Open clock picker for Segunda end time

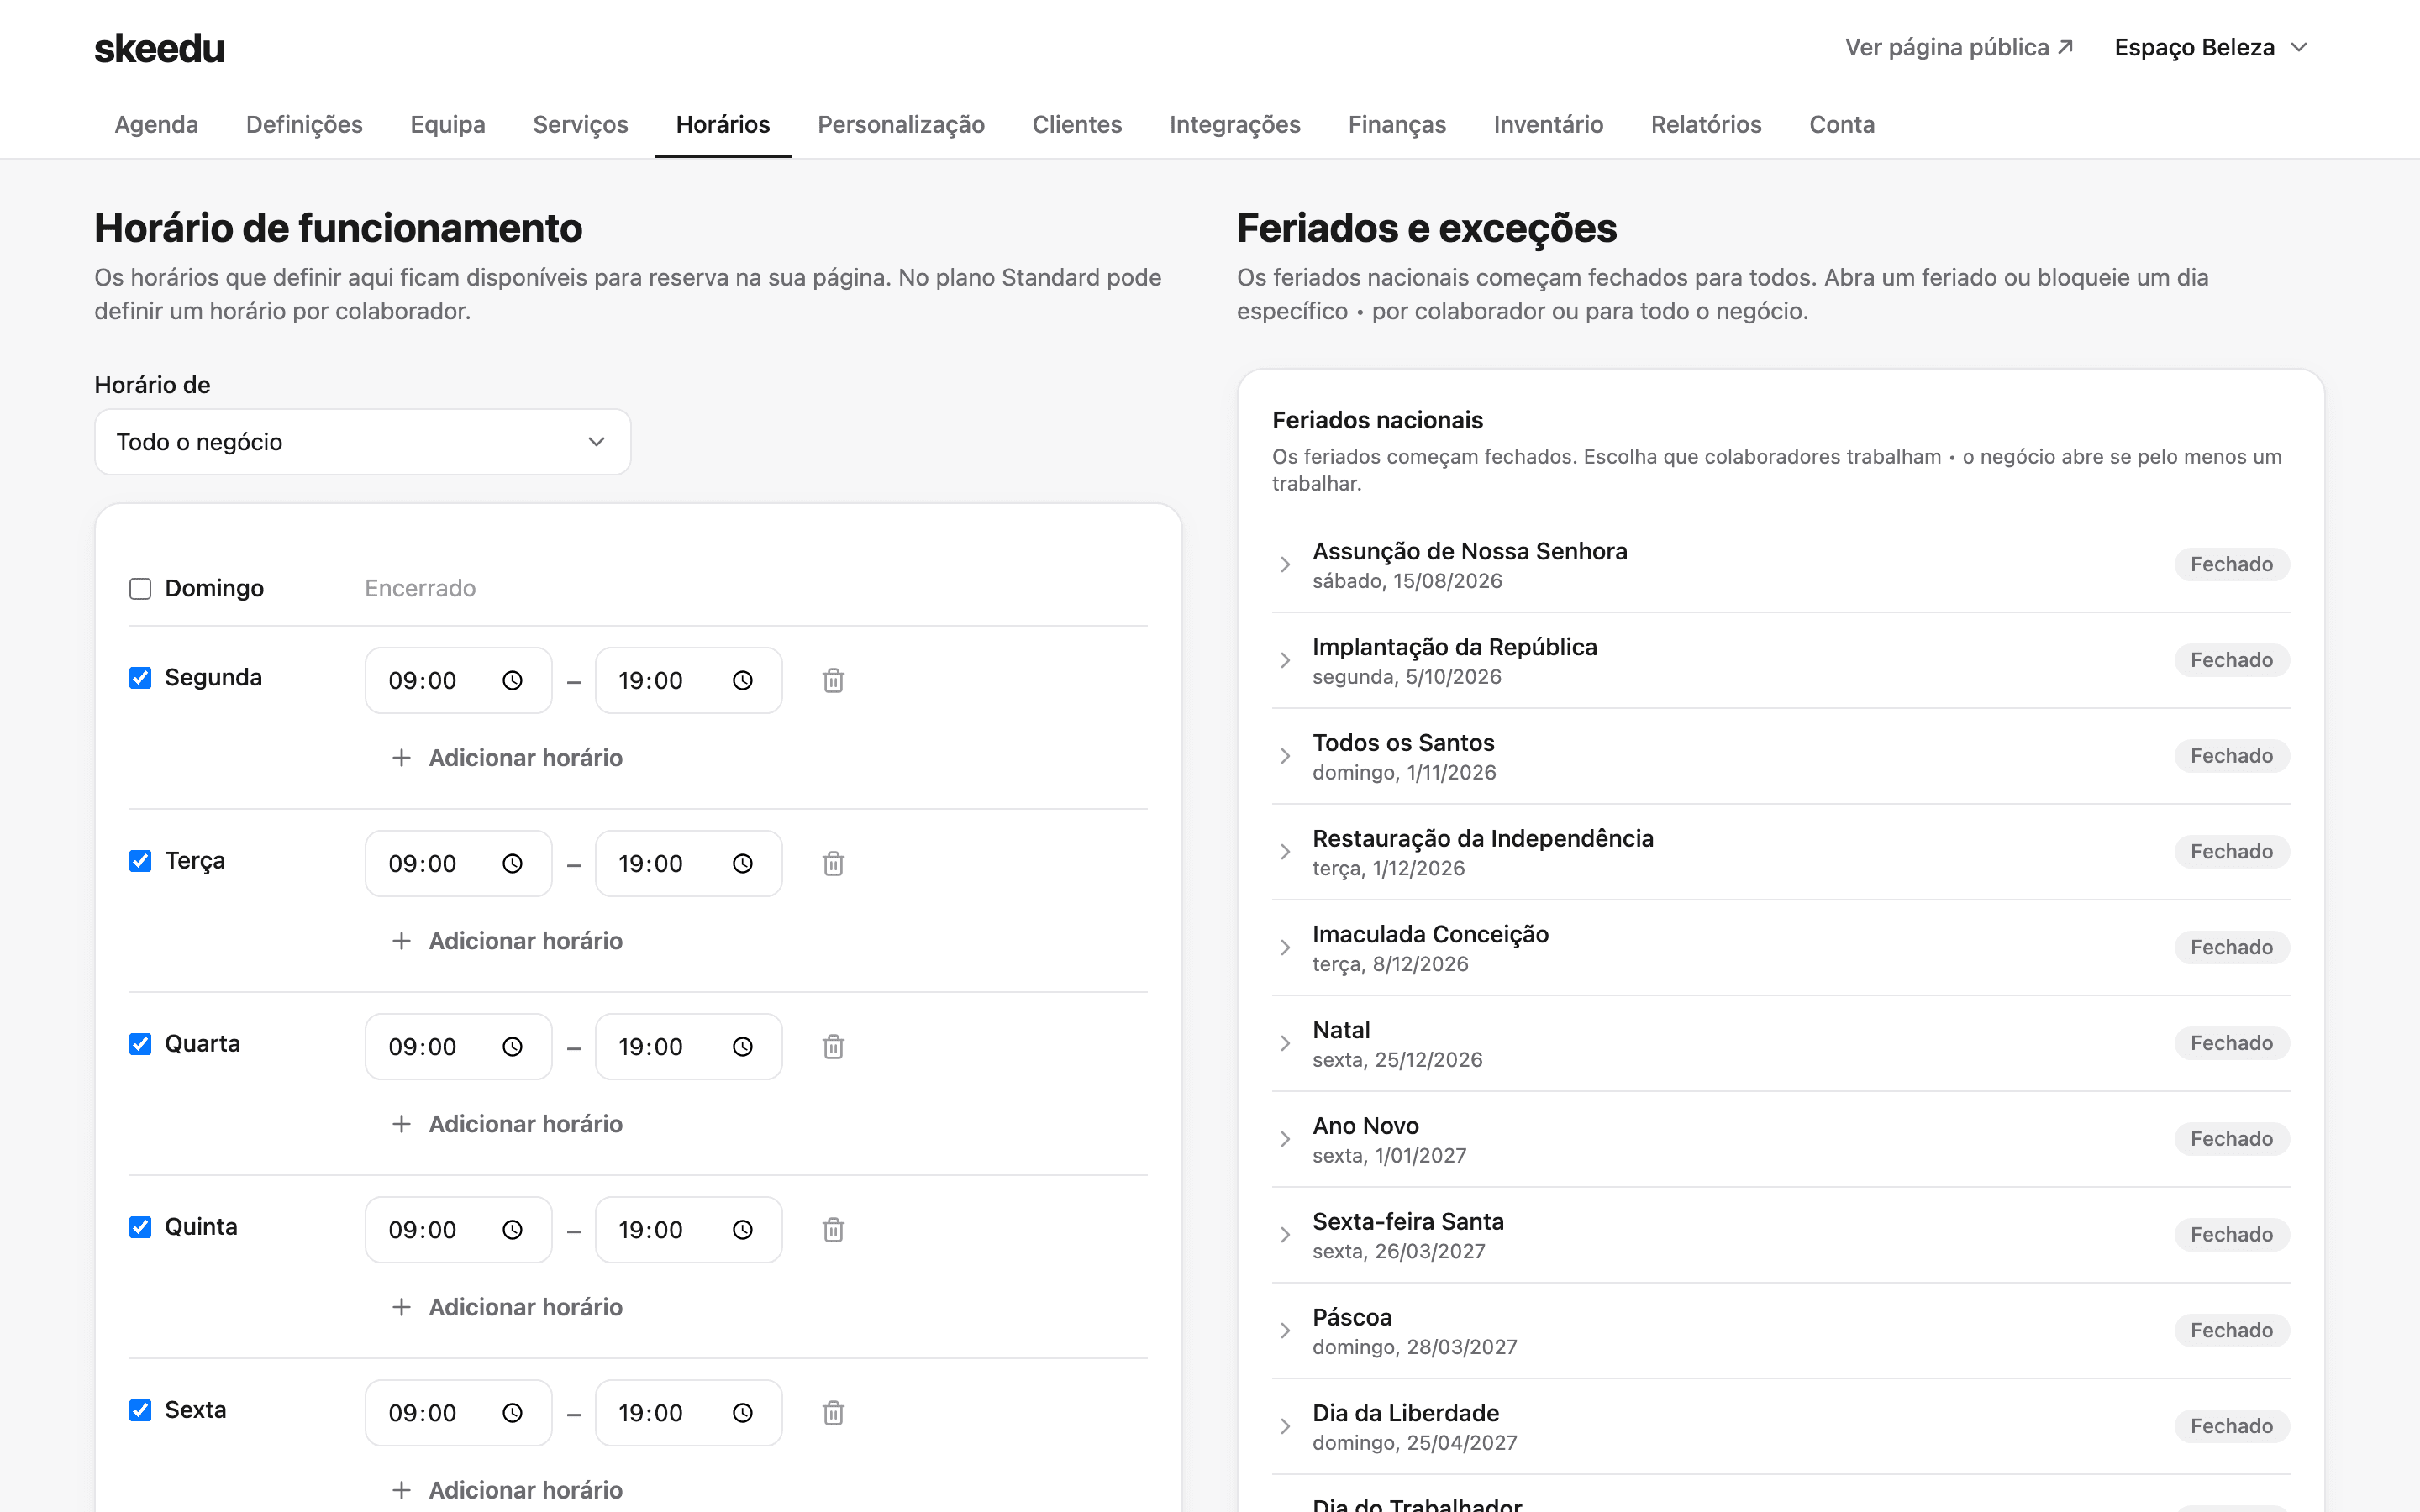742,680
